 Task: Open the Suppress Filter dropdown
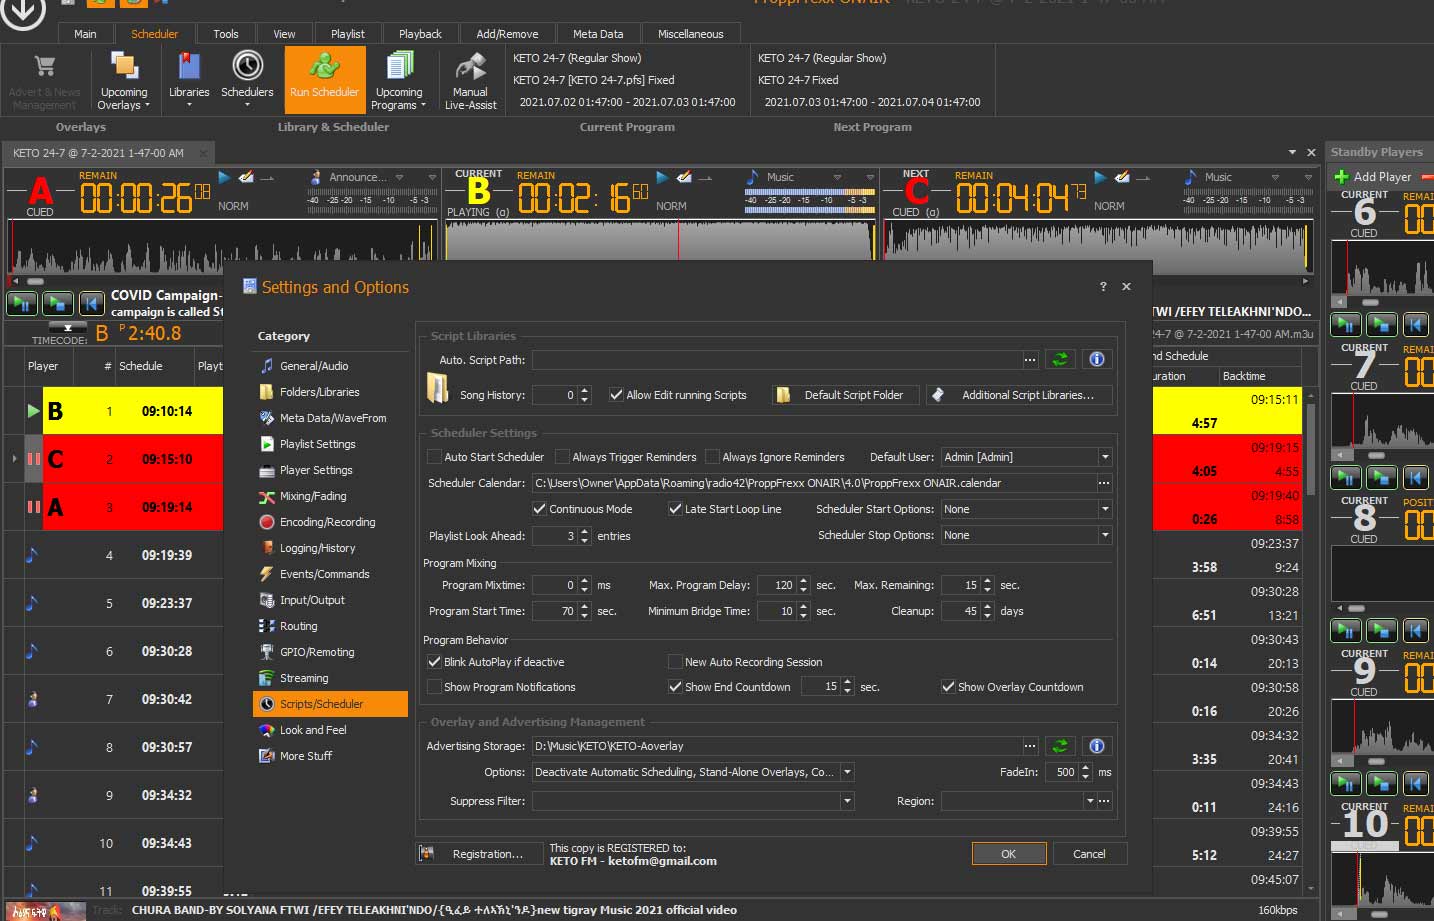click(x=847, y=801)
